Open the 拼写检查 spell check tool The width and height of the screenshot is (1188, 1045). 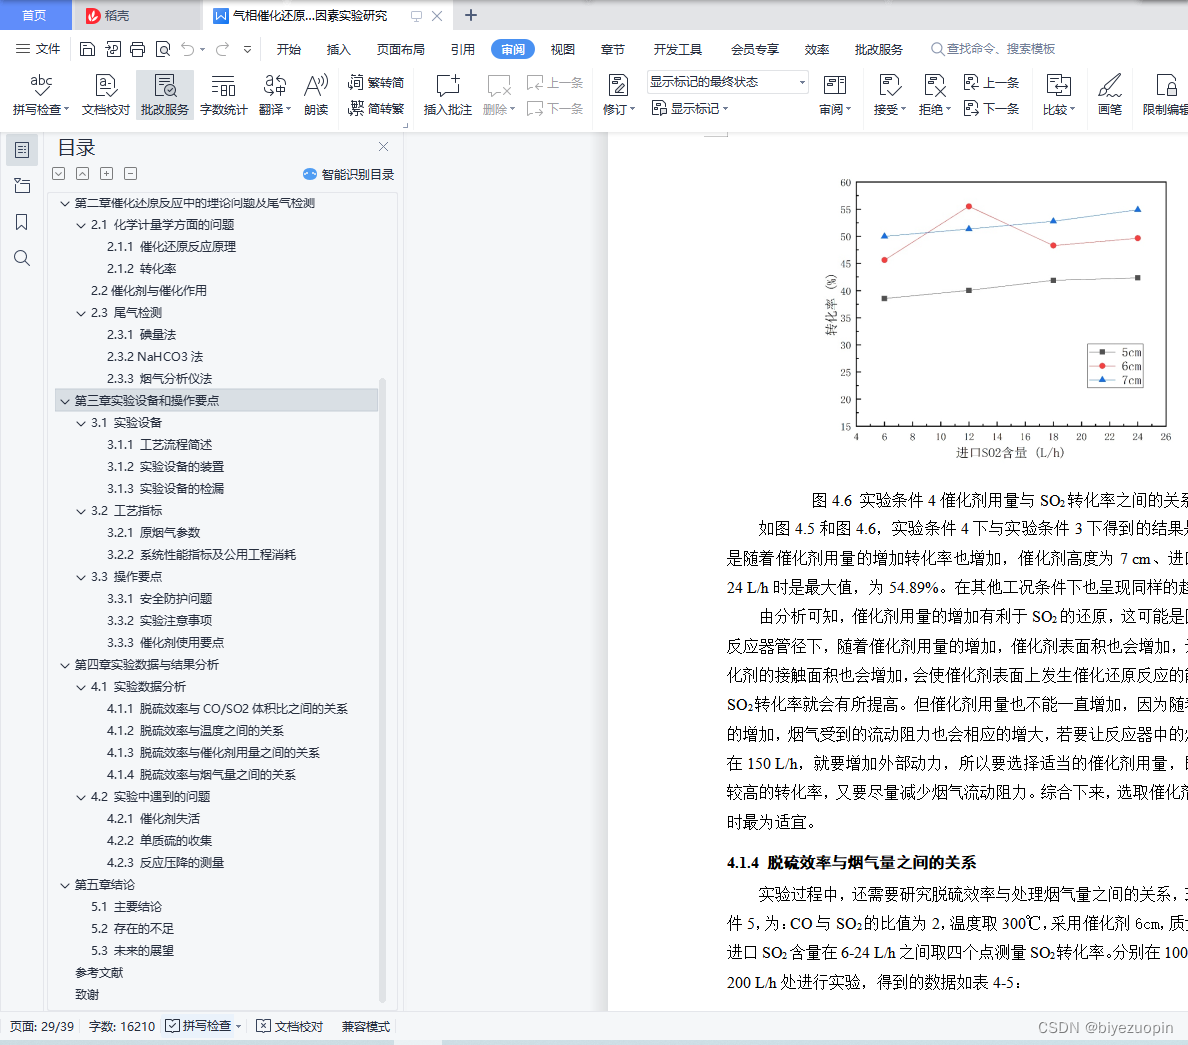pyautogui.click(x=41, y=95)
